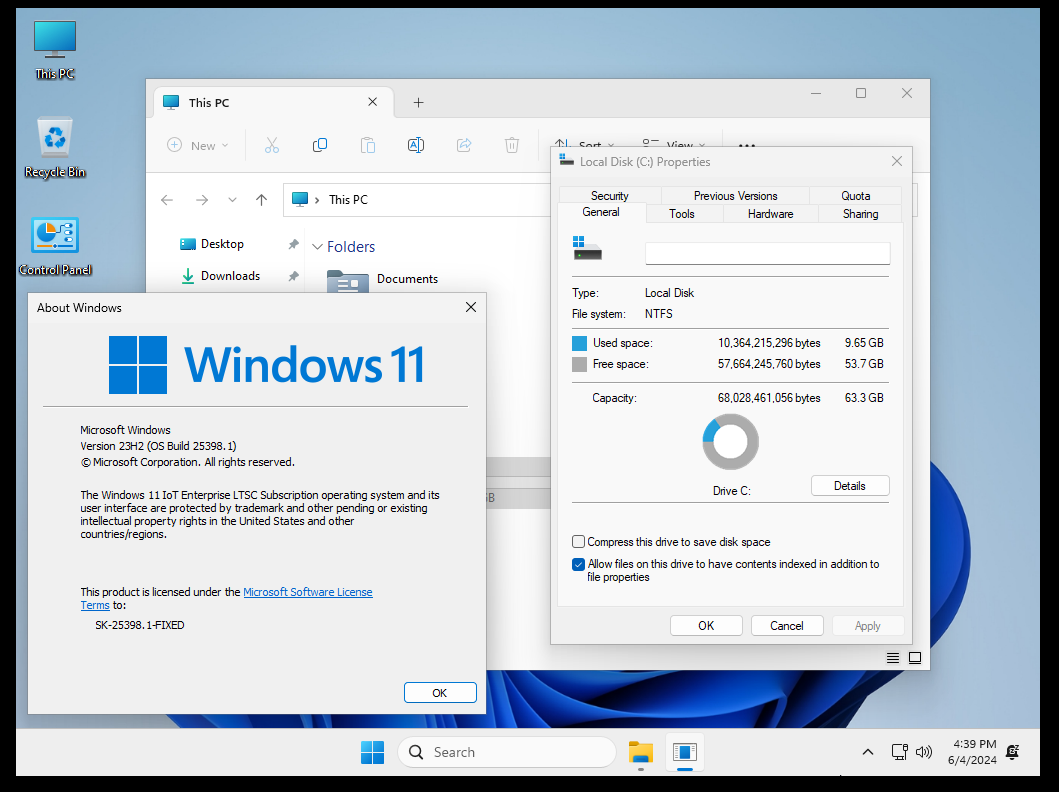
Task: Close the Local Disk Properties dialog
Action: coord(897,161)
